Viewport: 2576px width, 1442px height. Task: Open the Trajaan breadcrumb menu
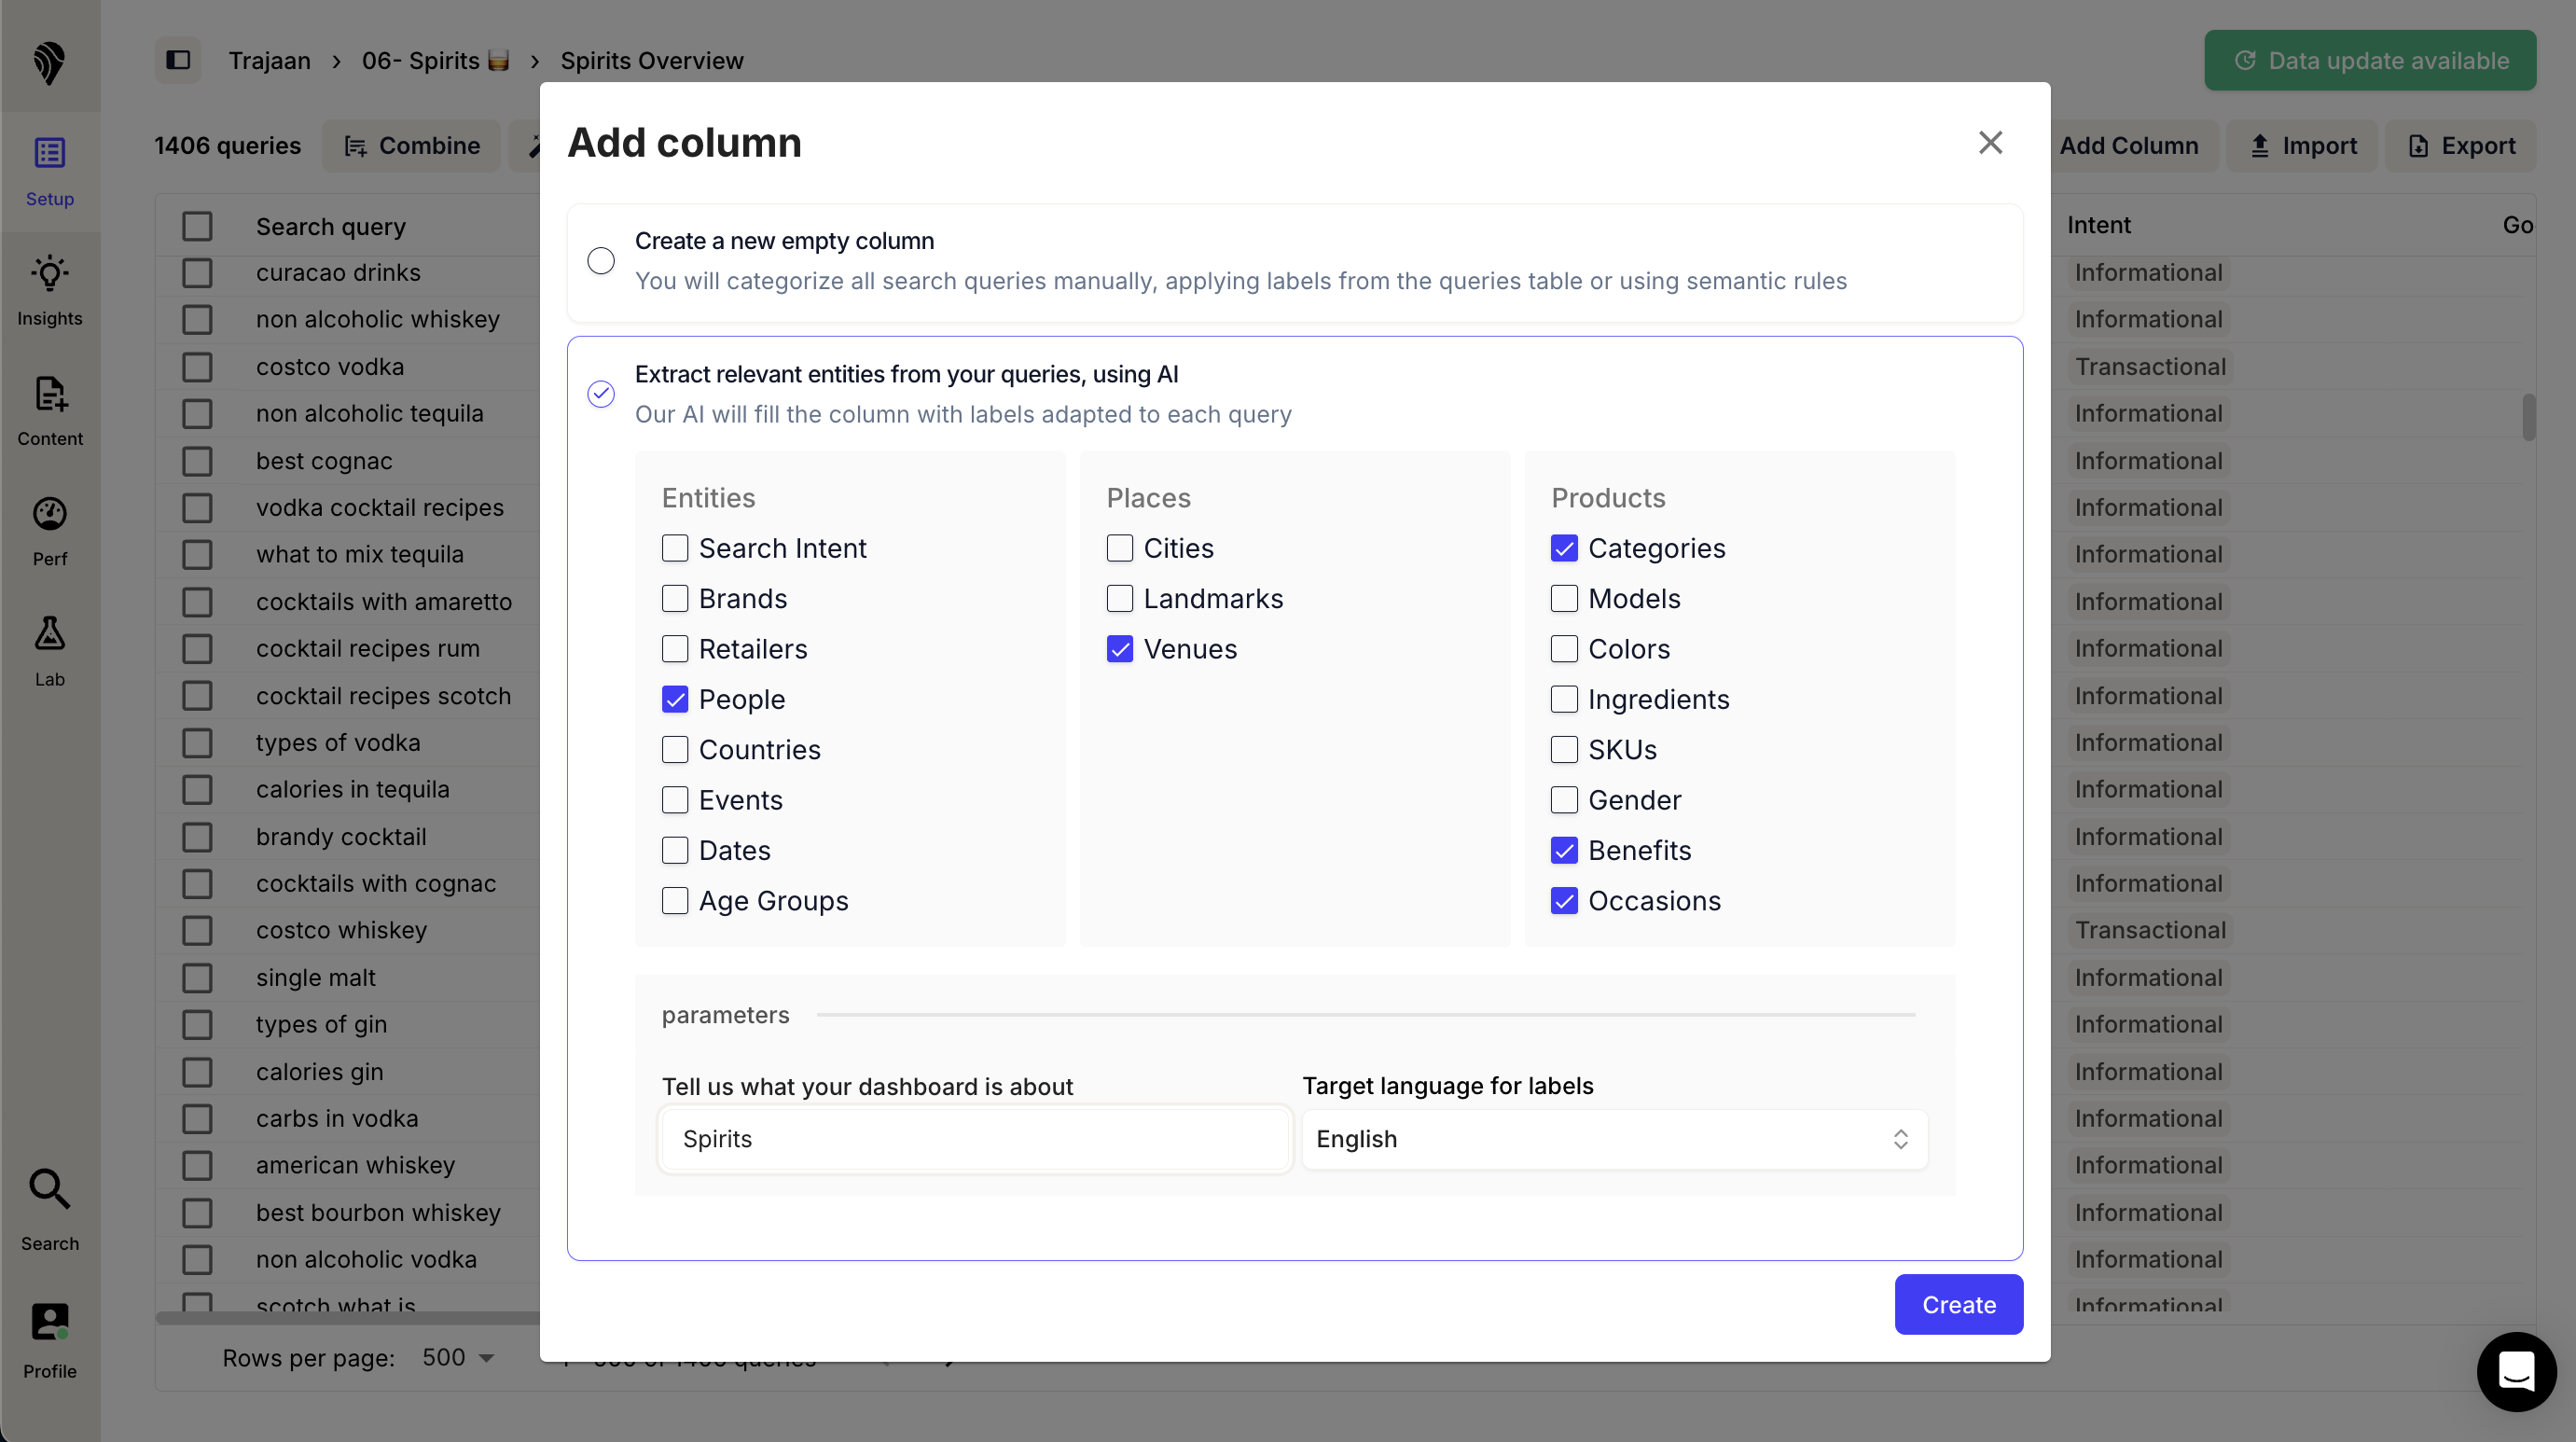tap(269, 60)
